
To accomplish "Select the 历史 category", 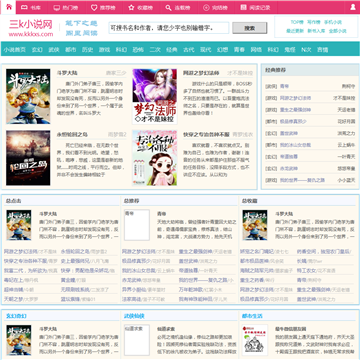I will (x=87, y=50).
